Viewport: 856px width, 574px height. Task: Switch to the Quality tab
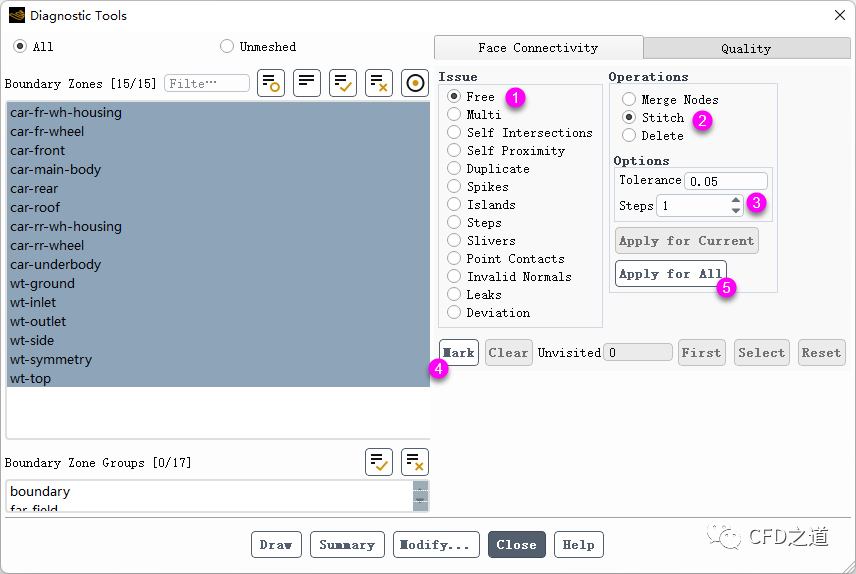[746, 48]
